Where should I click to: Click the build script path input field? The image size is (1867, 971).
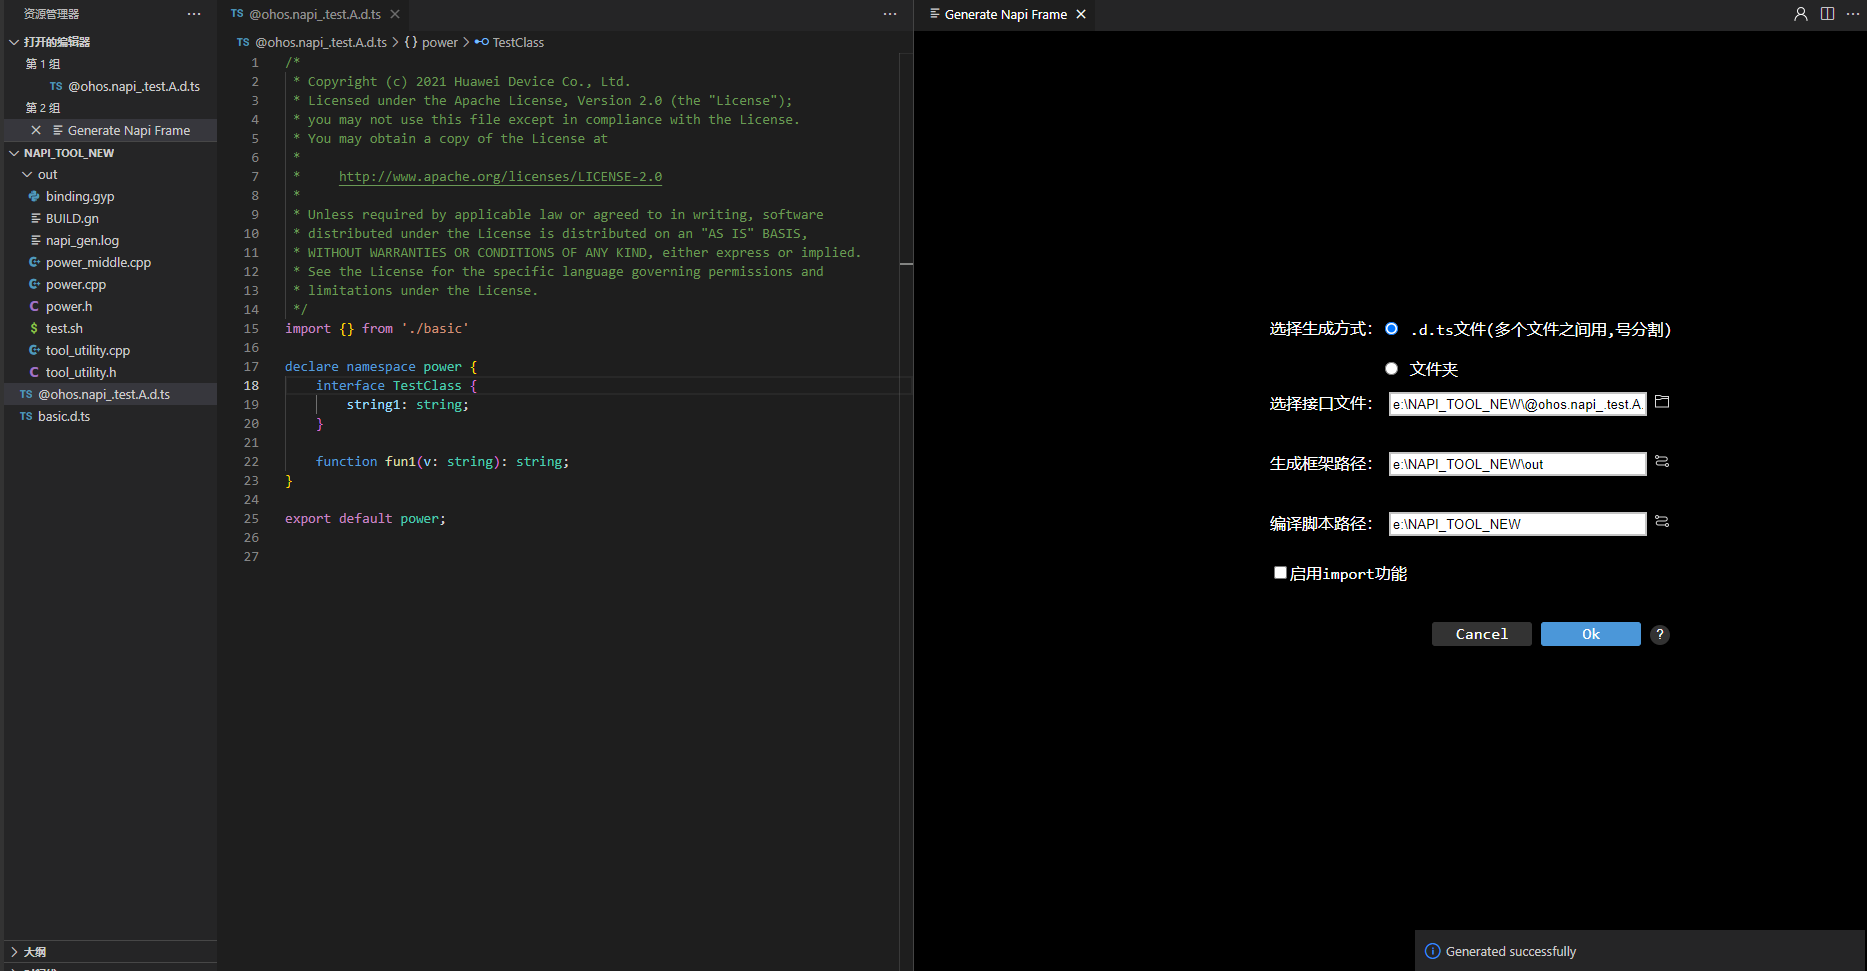tap(1517, 524)
